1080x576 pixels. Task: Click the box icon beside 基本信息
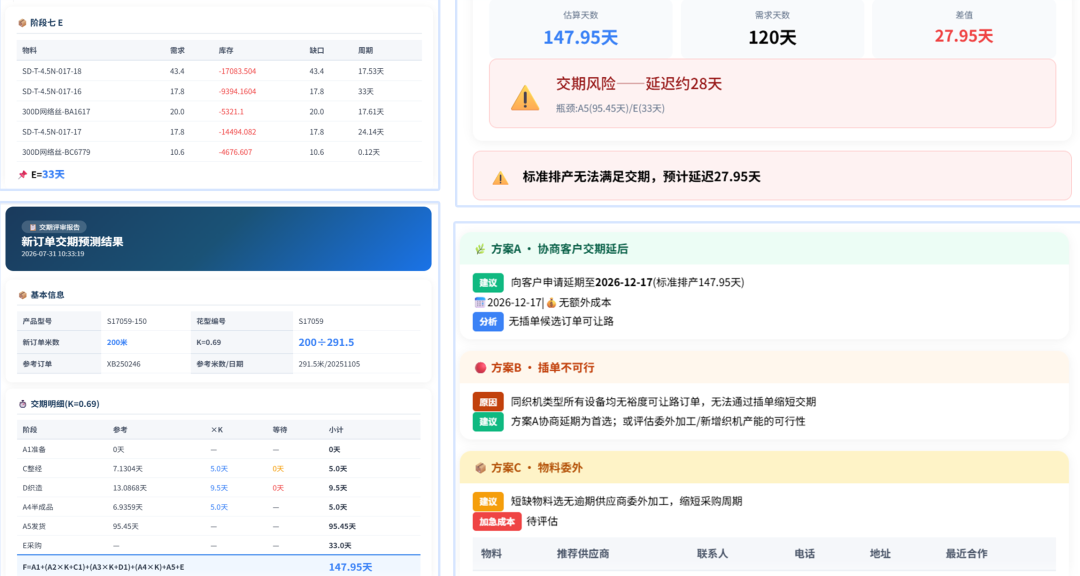point(22,295)
